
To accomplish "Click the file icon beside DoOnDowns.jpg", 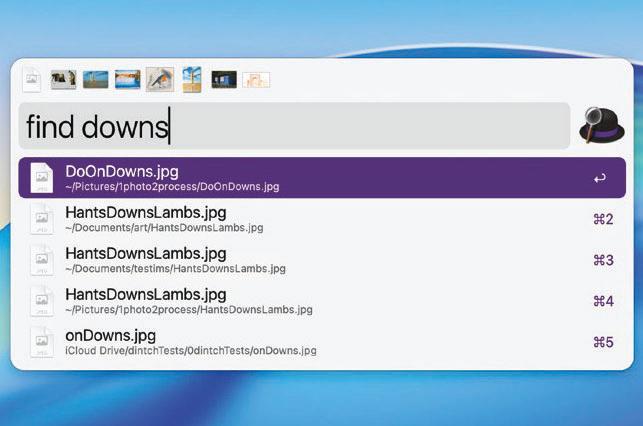I will [42, 178].
